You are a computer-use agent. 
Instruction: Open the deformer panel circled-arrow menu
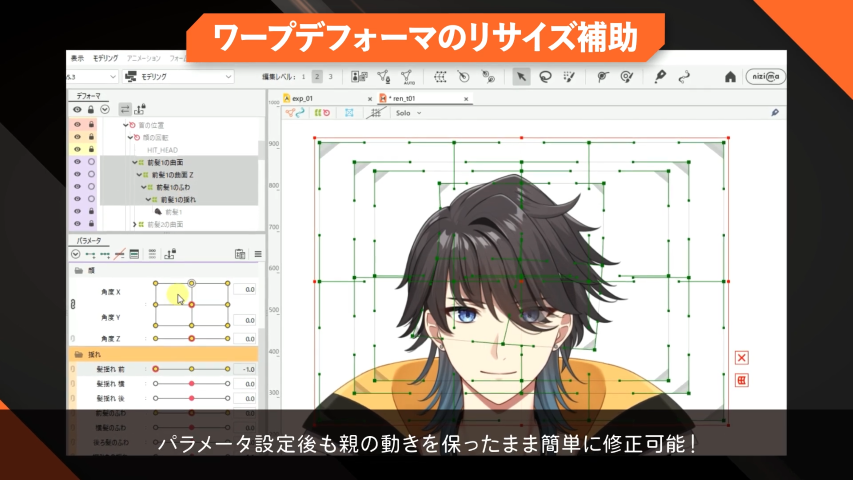pos(104,109)
